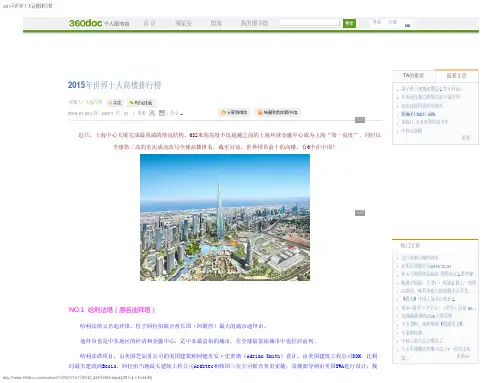Select second font-size icon in article meta
The image size is (495, 383).
point(162,113)
